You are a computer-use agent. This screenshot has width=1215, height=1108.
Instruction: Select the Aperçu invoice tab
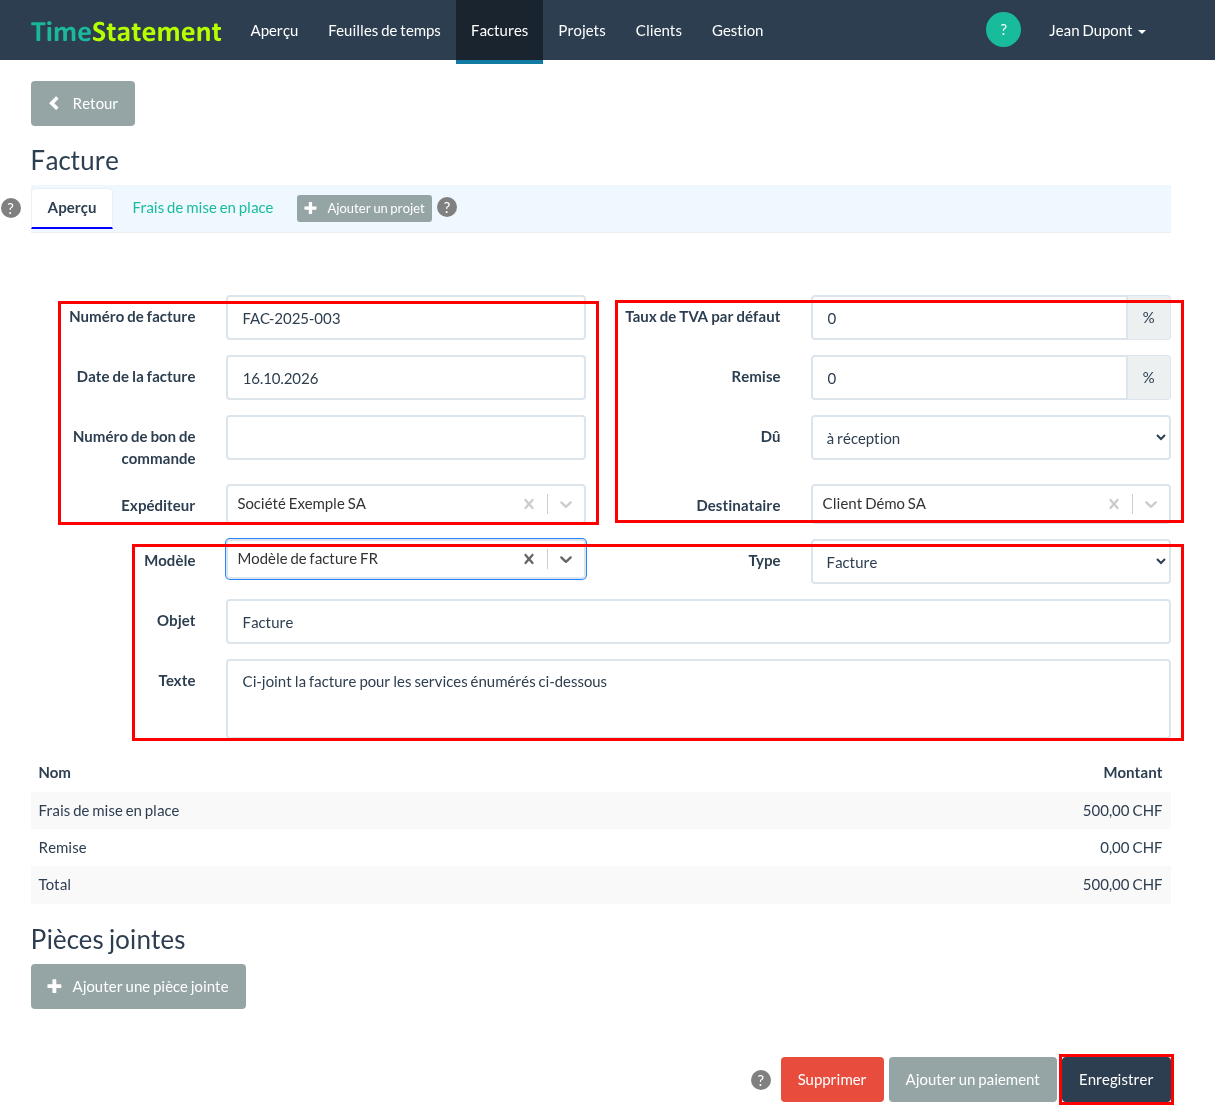(x=72, y=208)
